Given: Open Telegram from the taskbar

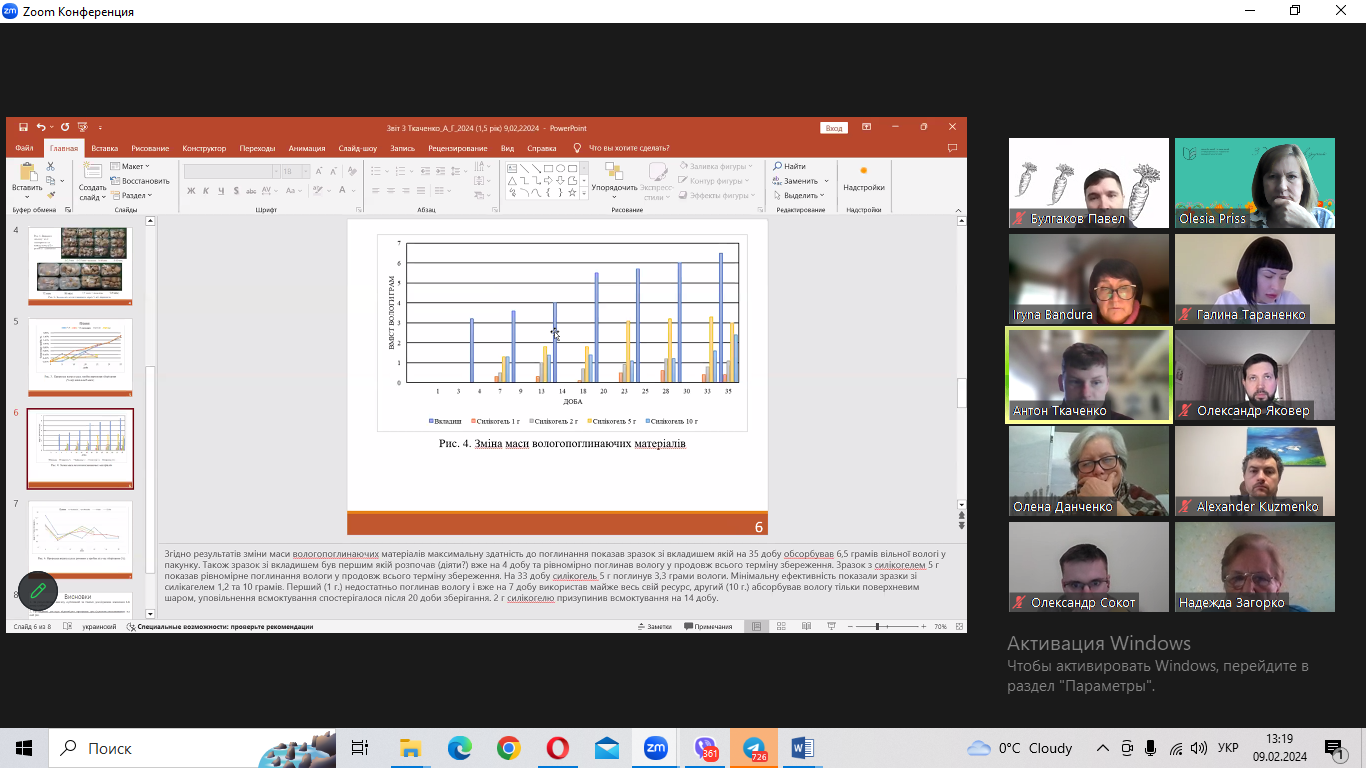Looking at the screenshot, I should pos(752,748).
